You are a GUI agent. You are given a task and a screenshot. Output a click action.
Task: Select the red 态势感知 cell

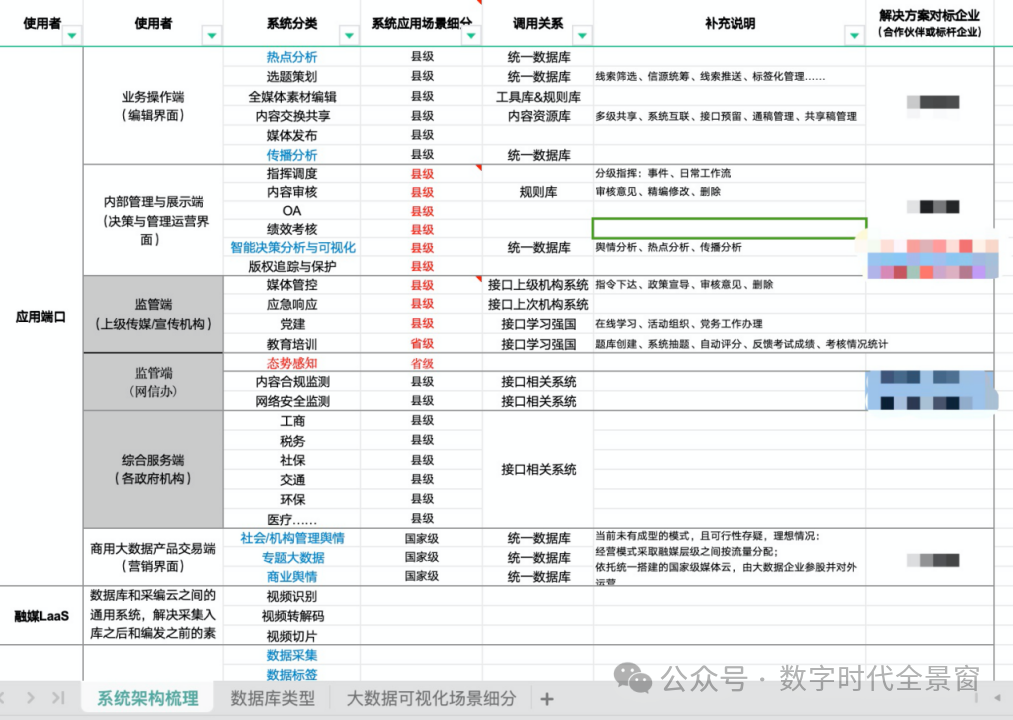[x=291, y=362]
